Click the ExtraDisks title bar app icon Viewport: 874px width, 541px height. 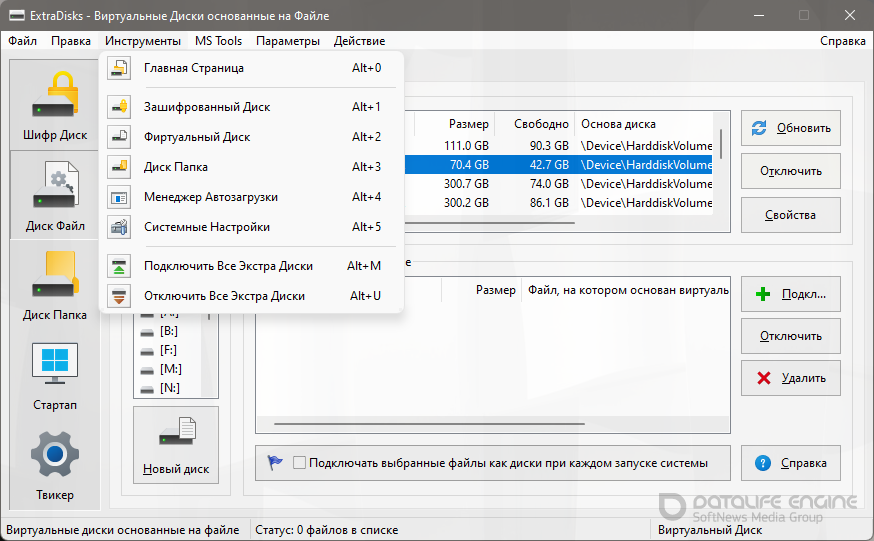tap(17, 15)
